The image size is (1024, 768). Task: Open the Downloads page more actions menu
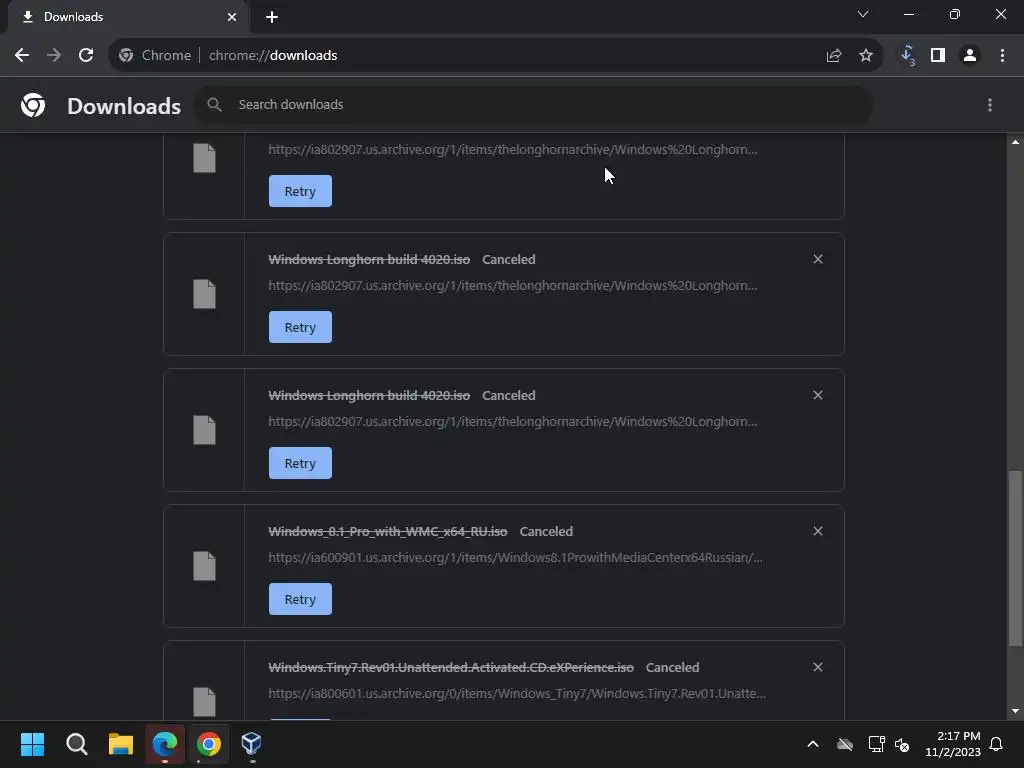990,105
